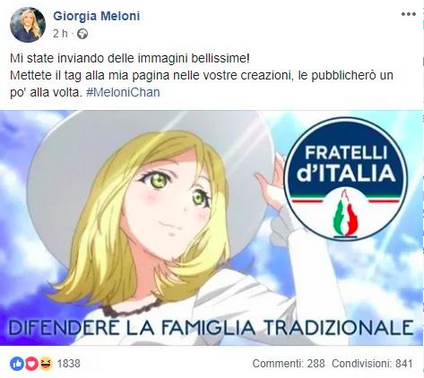Open the anime girl post image
This screenshot has height=378, width=424.
pyautogui.click(x=212, y=228)
